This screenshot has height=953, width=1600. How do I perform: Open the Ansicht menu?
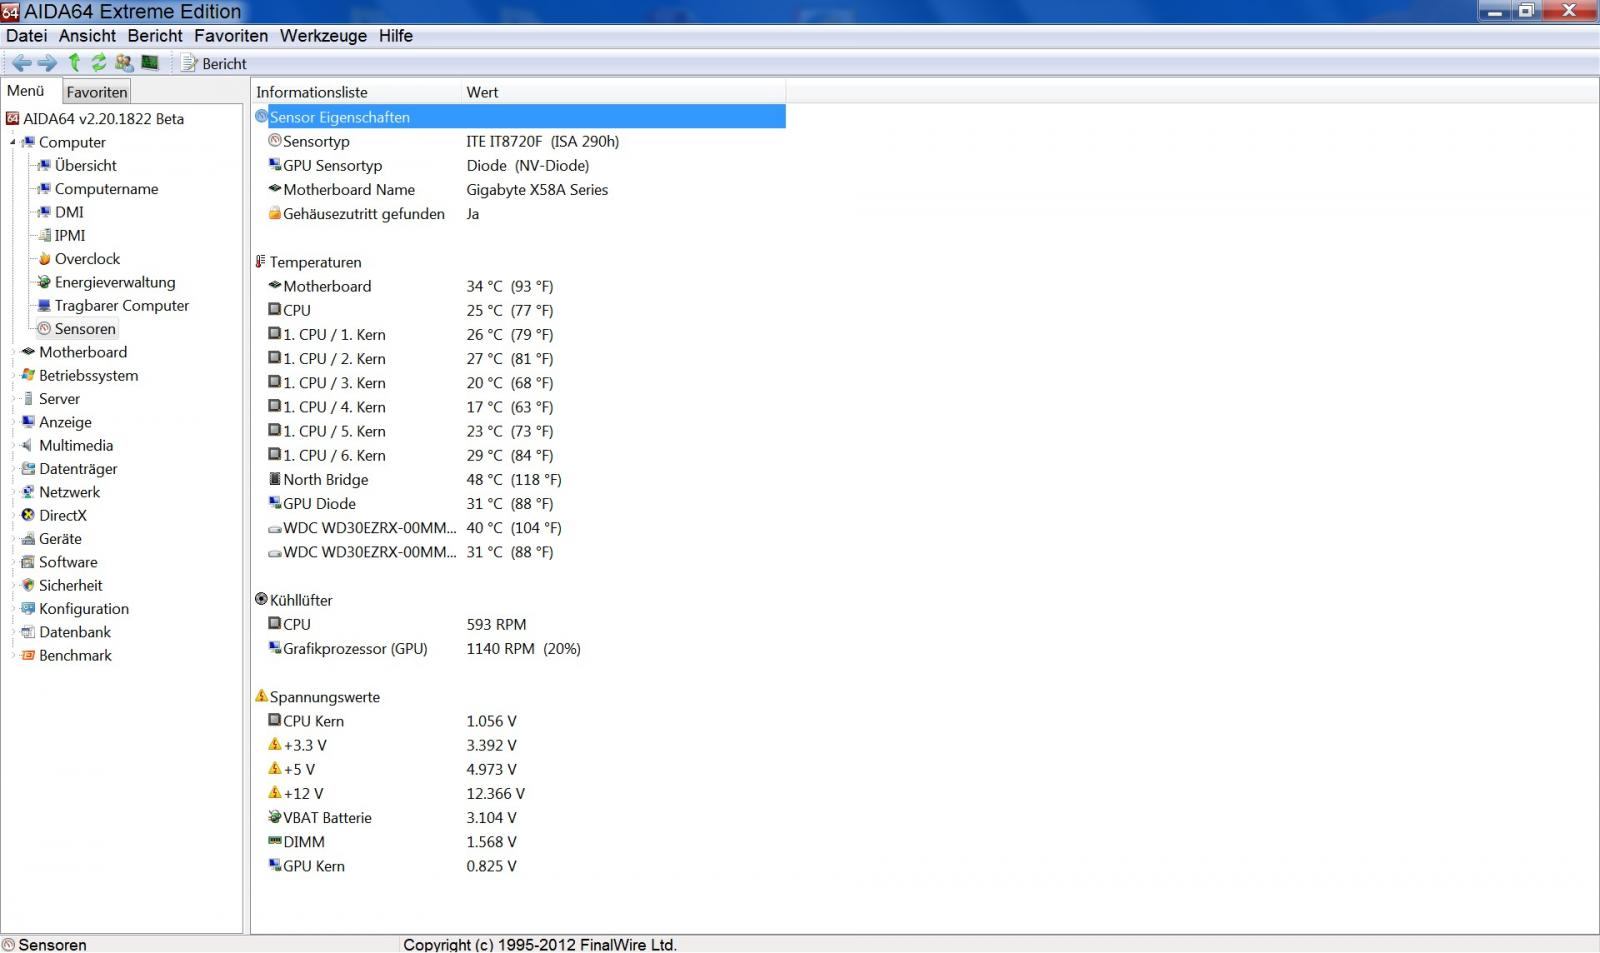(x=87, y=36)
